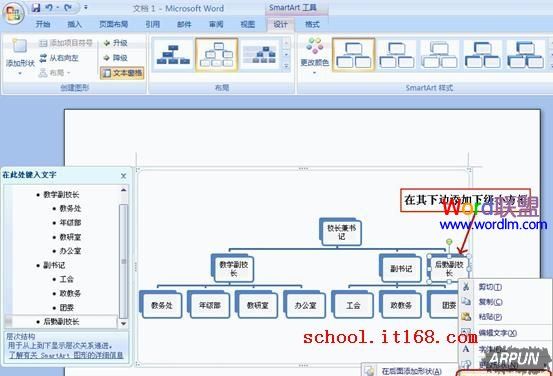Image resolution: width=553 pixels, height=376 pixels.
Task: Choose 复制(C) from the context menu
Action: click(x=505, y=302)
